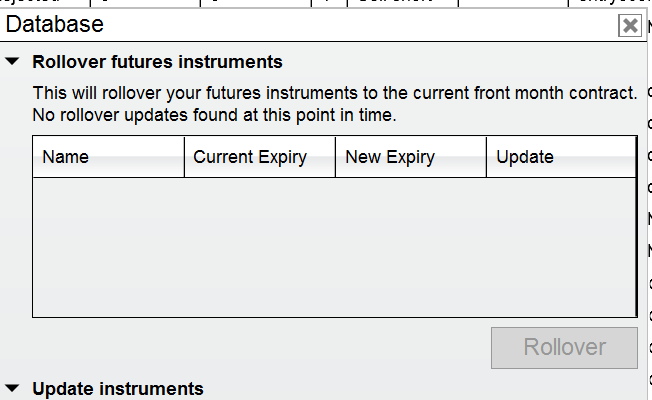652x400 pixels.
Task: Click the 'No rollover updates found' message
Action: click(214, 115)
